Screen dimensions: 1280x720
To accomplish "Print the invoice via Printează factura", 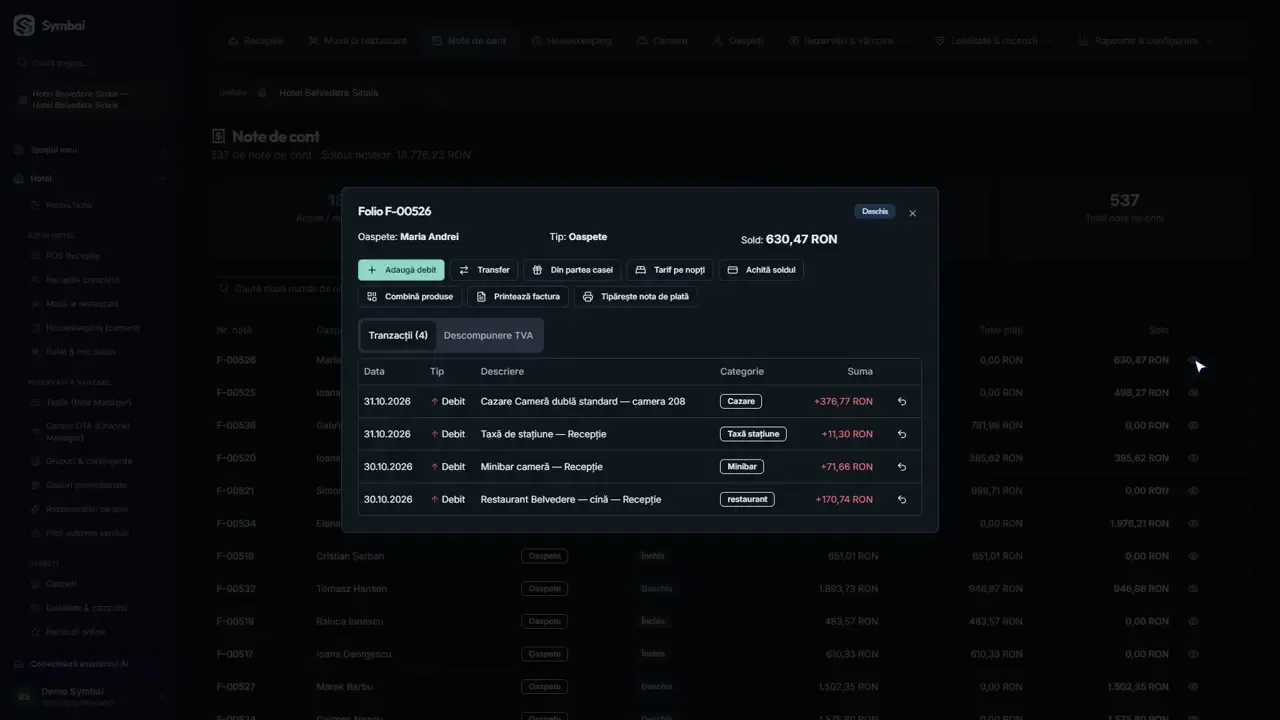I will click(x=518, y=297).
